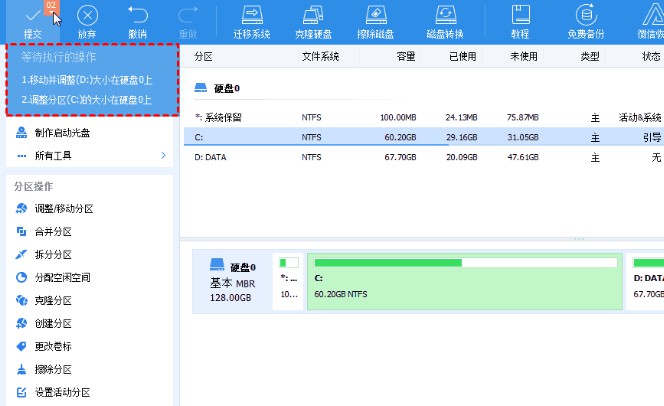Viewport: 664px width, 406px height.
Task: Open the 迁移系统 migrate system tool
Action: point(252,20)
